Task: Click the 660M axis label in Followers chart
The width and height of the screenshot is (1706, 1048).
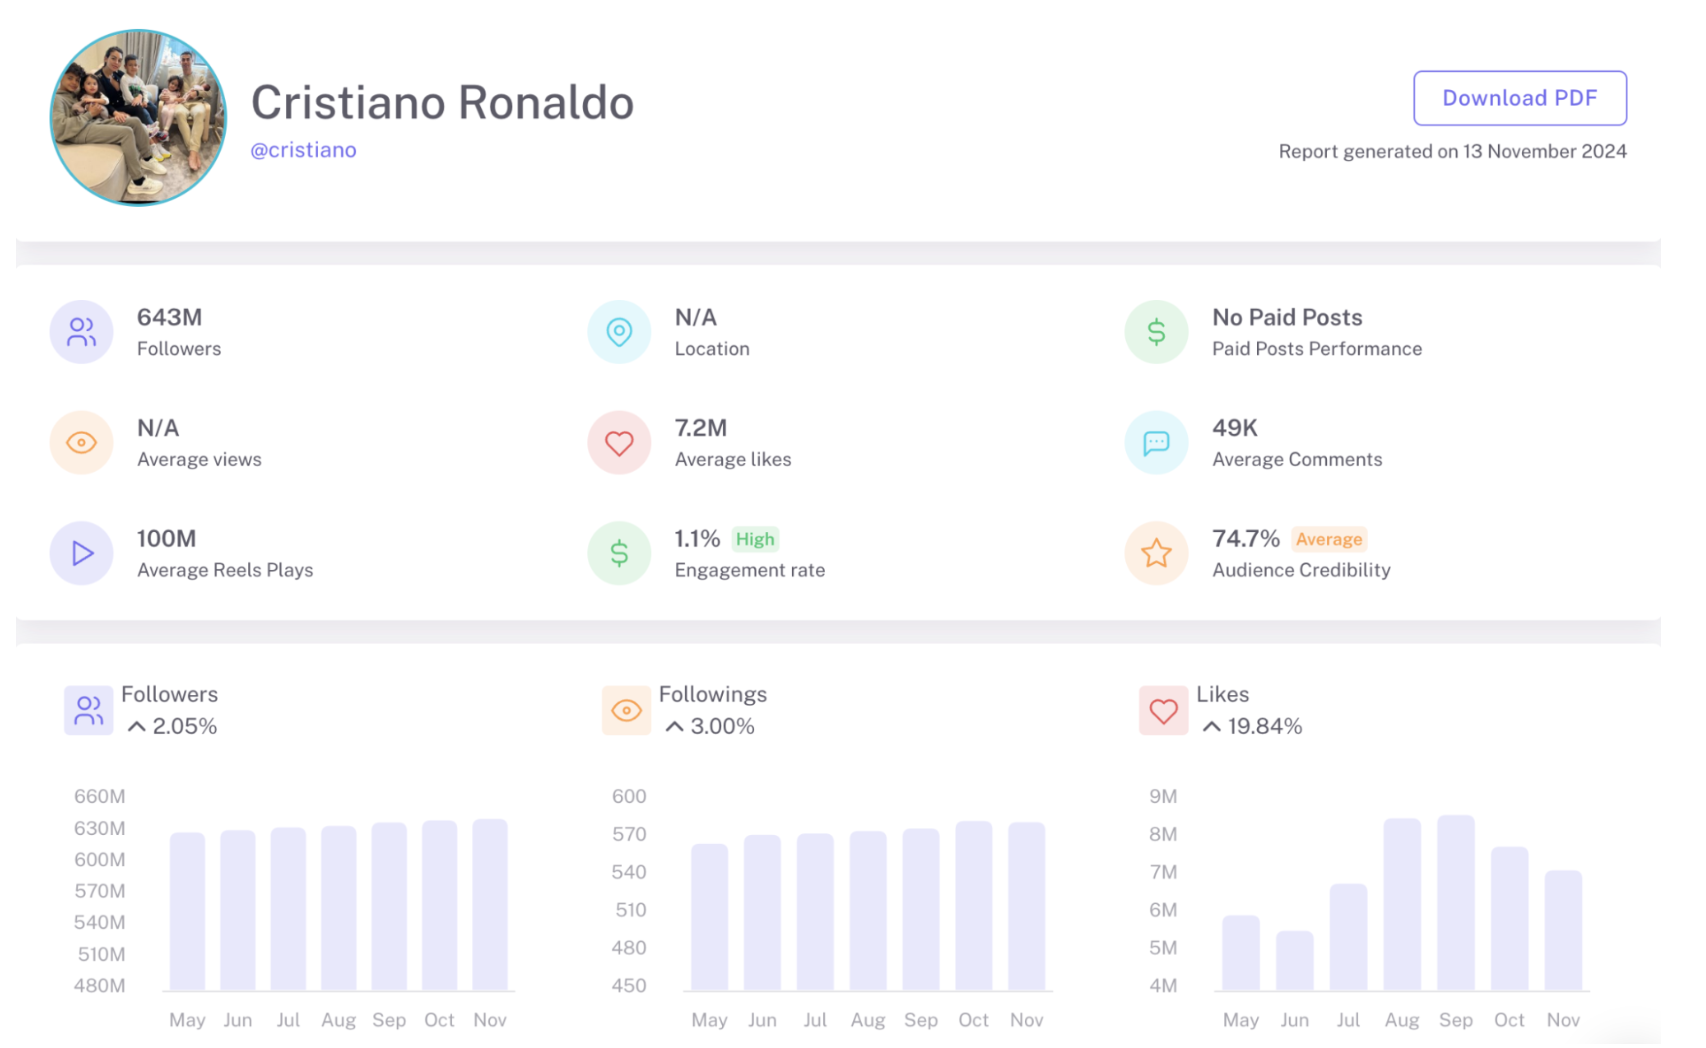Action: (x=100, y=797)
